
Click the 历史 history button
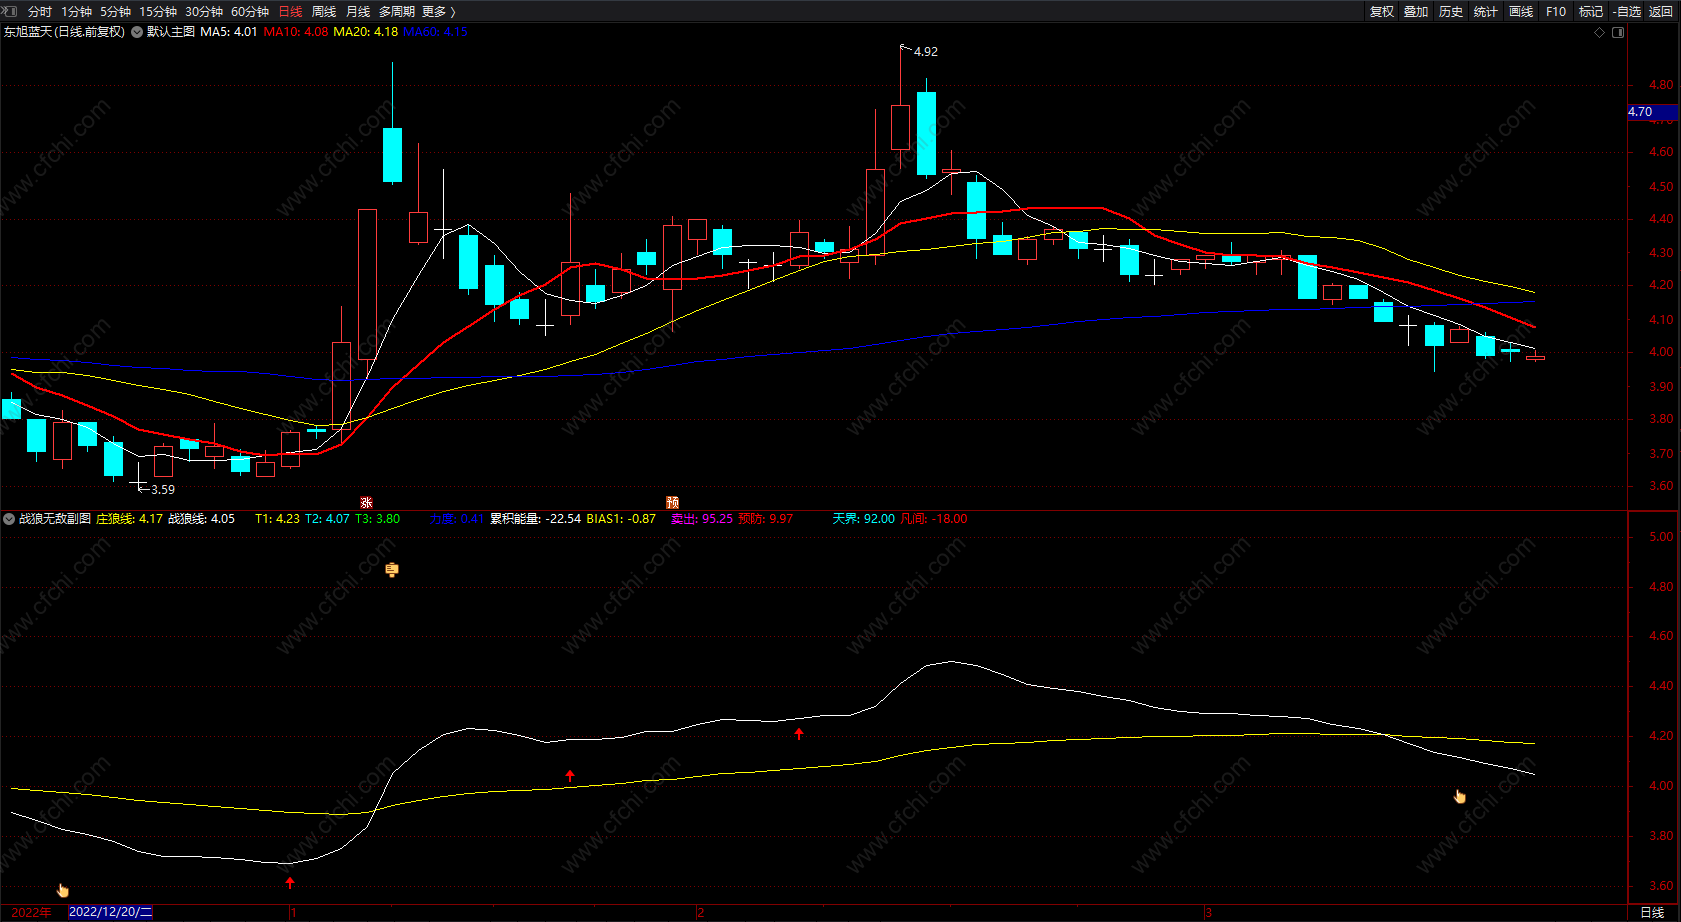click(1451, 12)
